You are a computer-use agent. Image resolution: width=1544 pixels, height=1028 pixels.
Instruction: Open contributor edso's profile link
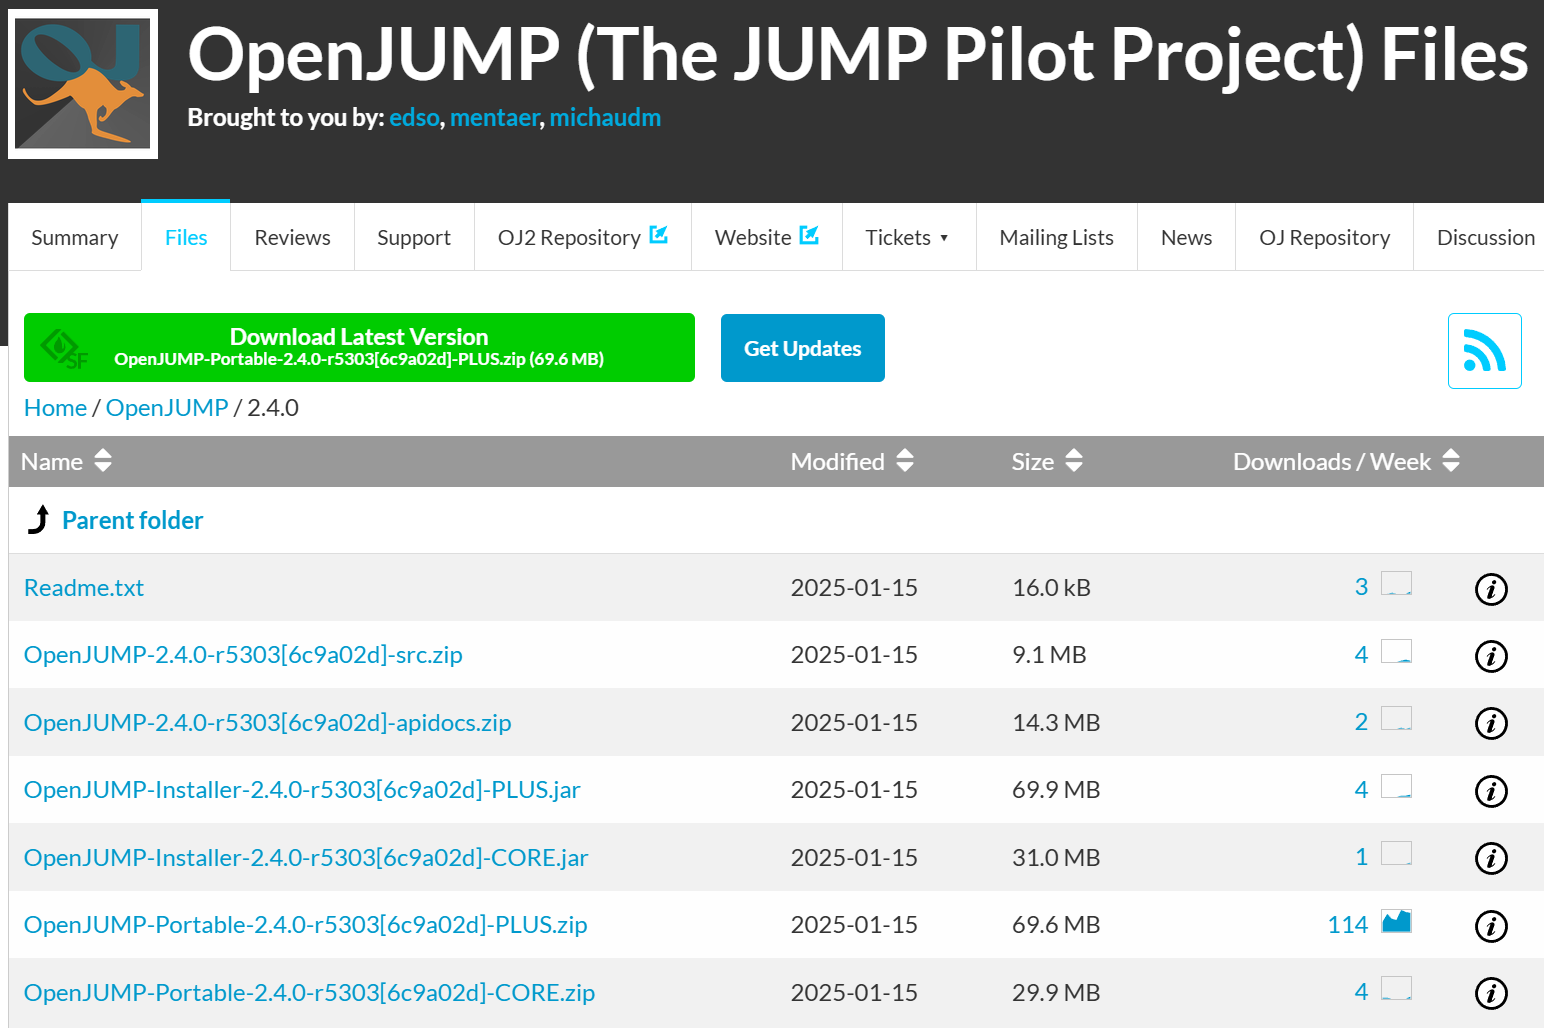point(414,118)
